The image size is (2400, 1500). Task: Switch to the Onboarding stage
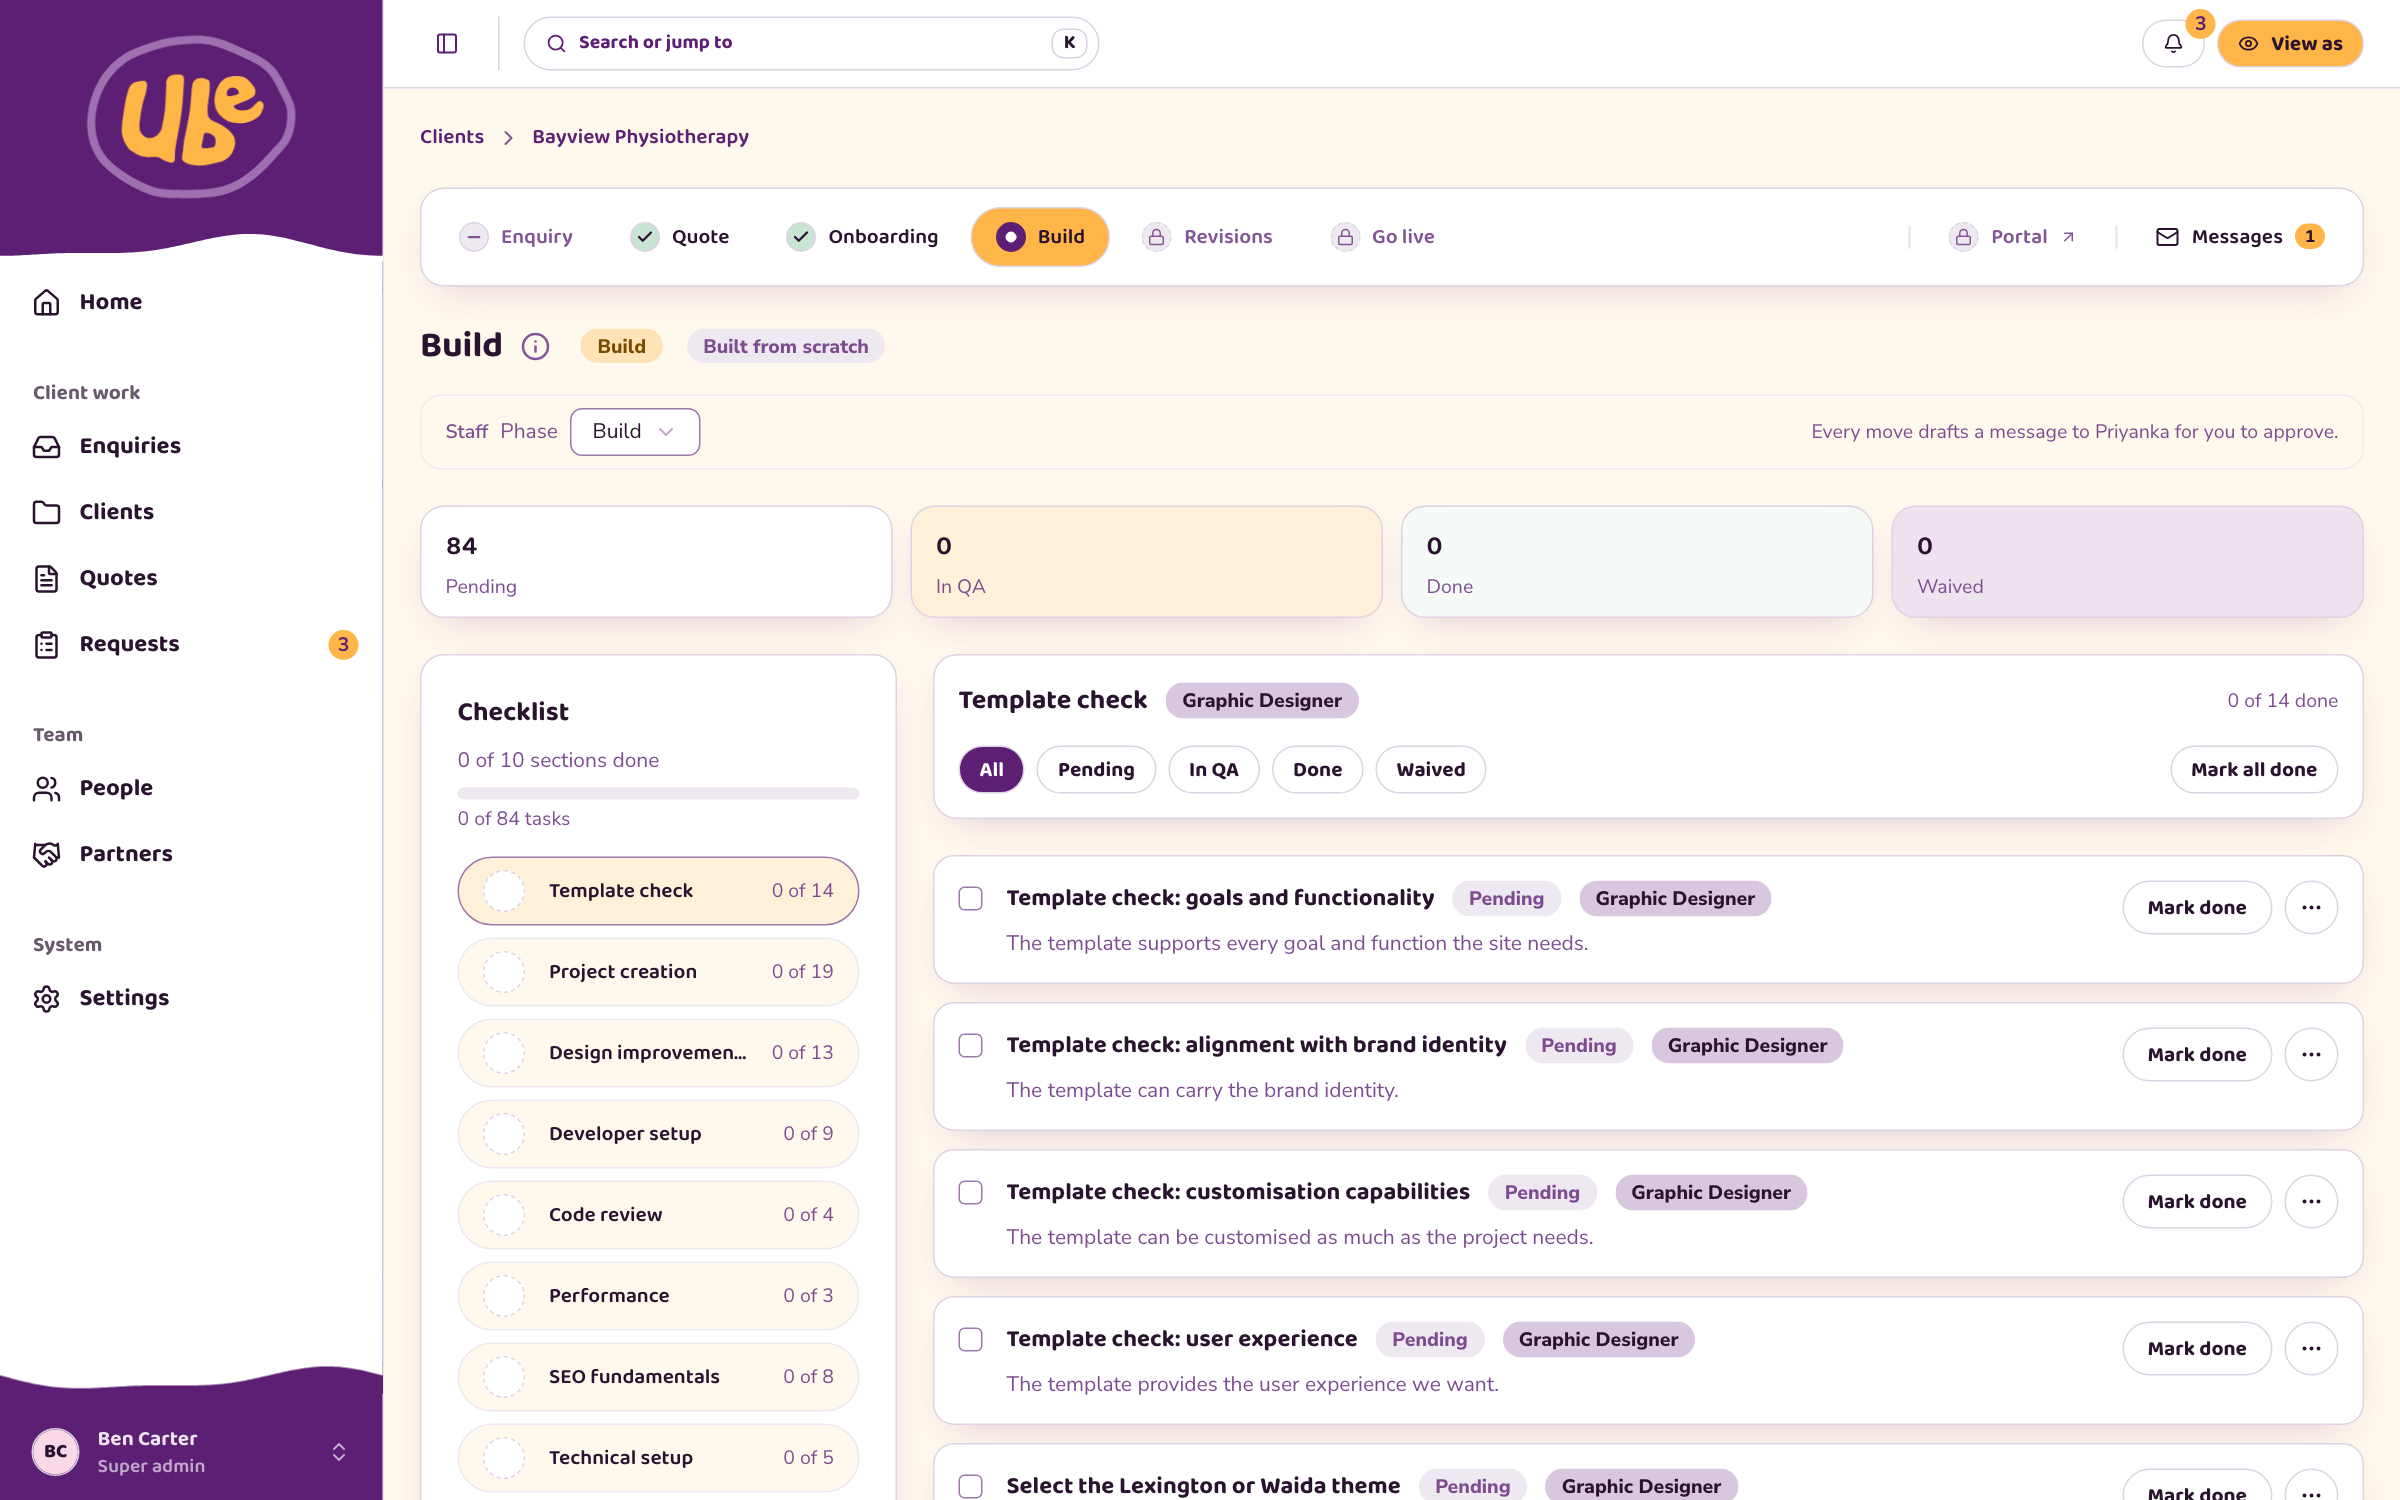862,237
